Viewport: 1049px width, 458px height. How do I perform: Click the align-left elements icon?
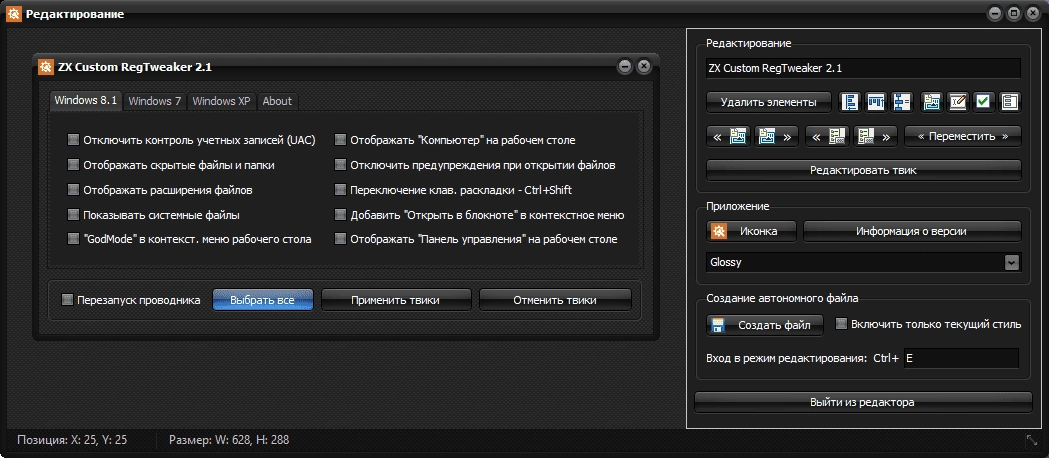click(850, 102)
